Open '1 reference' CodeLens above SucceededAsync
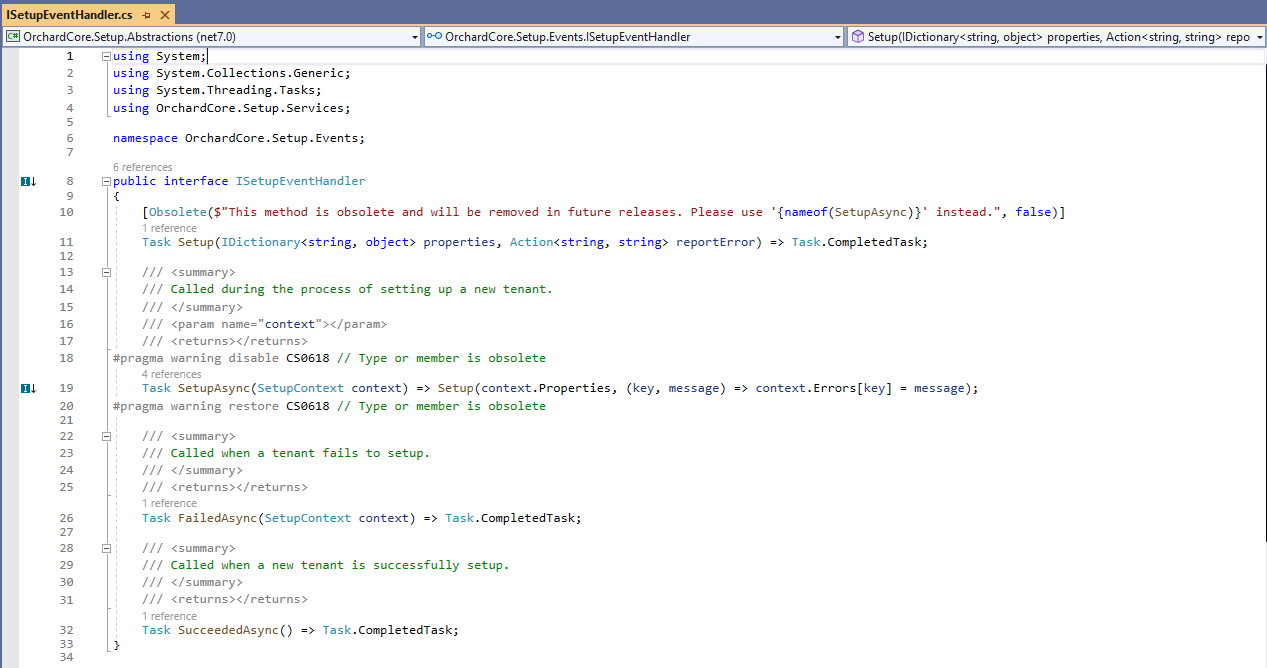Screen dimensions: 1267x668 pyautogui.click(x=169, y=617)
